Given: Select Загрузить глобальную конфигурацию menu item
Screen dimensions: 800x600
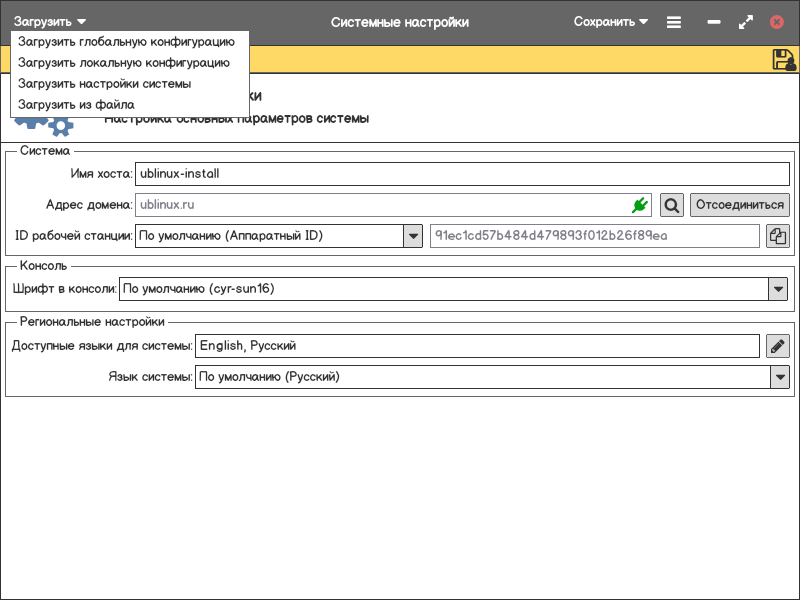Looking at the screenshot, I should [x=126, y=42].
